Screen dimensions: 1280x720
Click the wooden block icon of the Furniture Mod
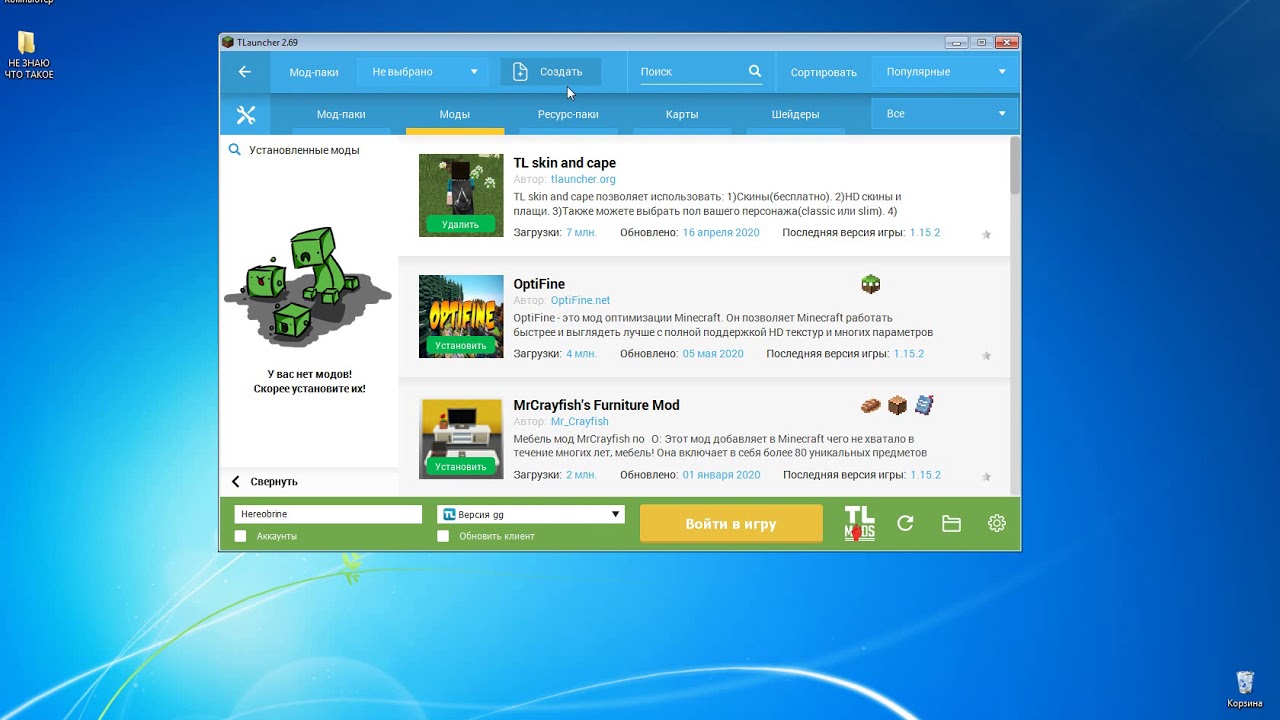pos(897,405)
